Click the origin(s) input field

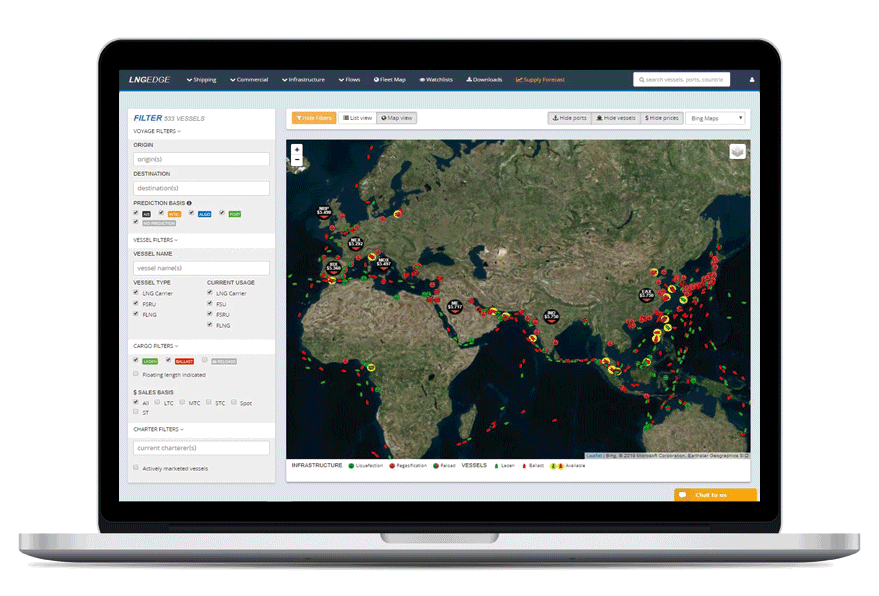200,158
